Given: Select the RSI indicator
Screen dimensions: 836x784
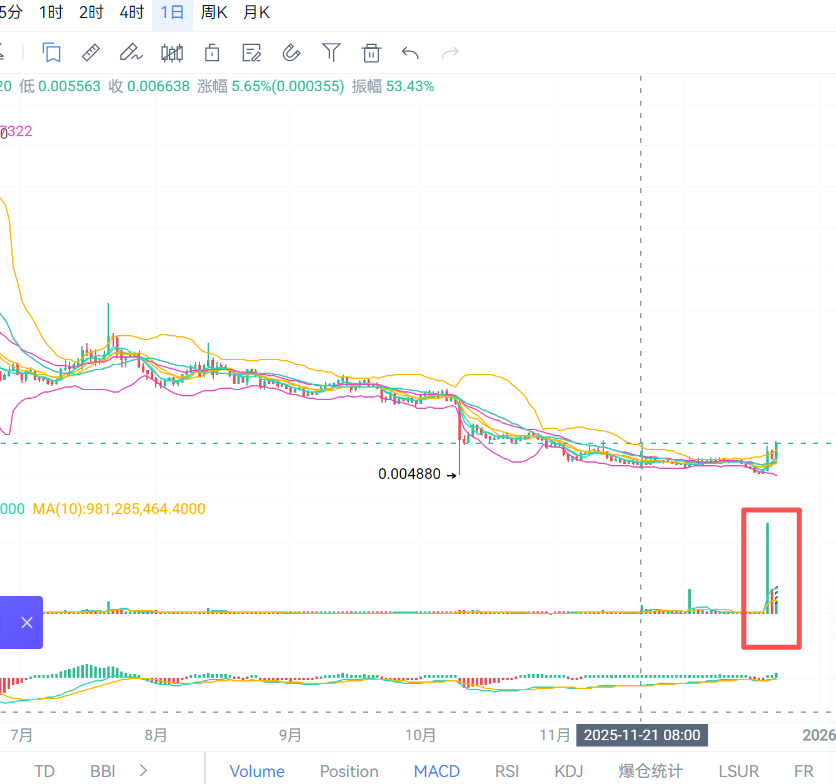Looking at the screenshot, I should click(x=506, y=771).
